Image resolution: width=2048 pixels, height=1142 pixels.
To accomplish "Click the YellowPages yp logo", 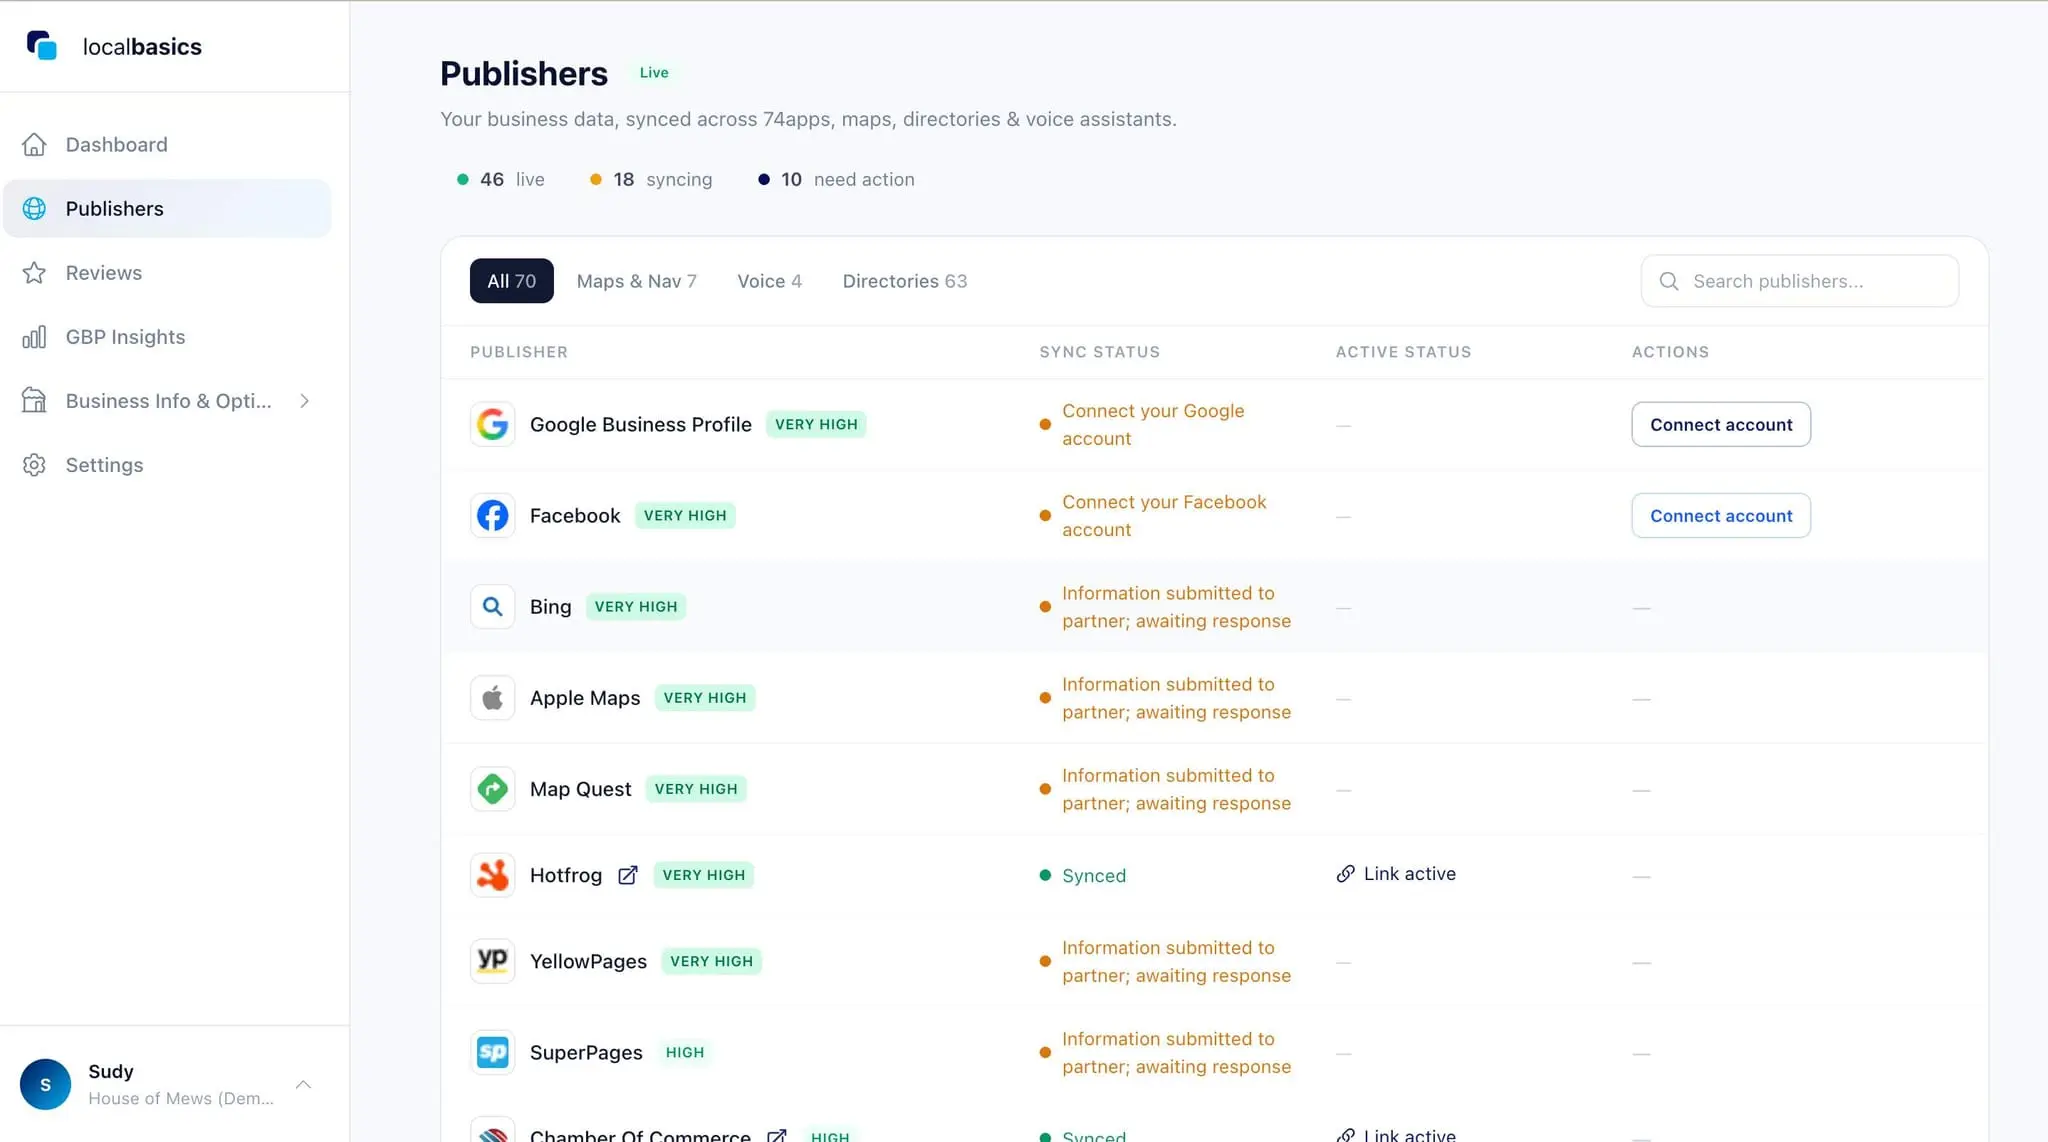I will pyautogui.click(x=493, y=961).
